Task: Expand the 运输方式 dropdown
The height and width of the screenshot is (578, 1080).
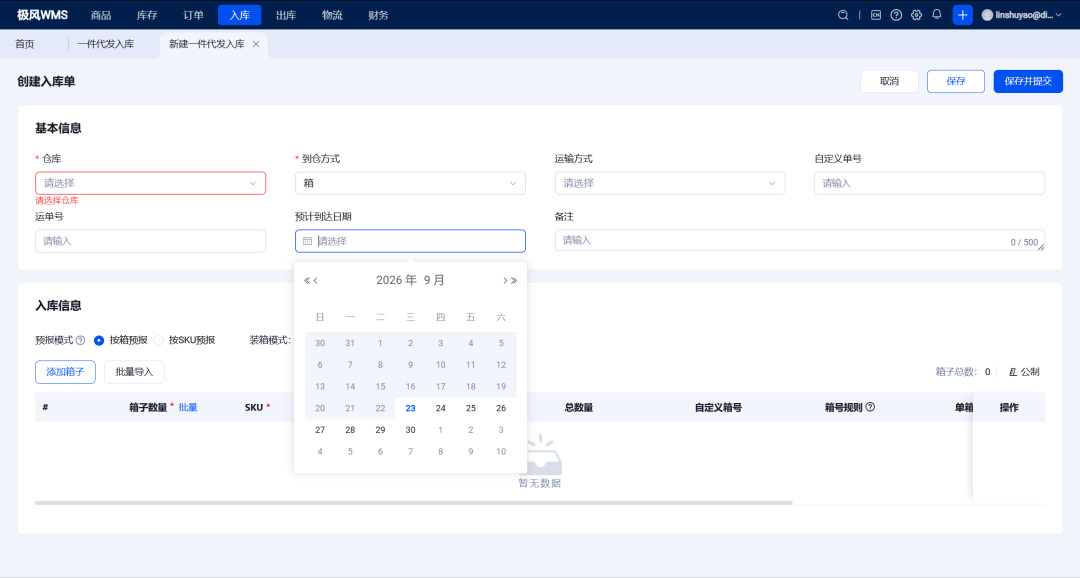Action: pyautogui.click(x=669, y=183)
